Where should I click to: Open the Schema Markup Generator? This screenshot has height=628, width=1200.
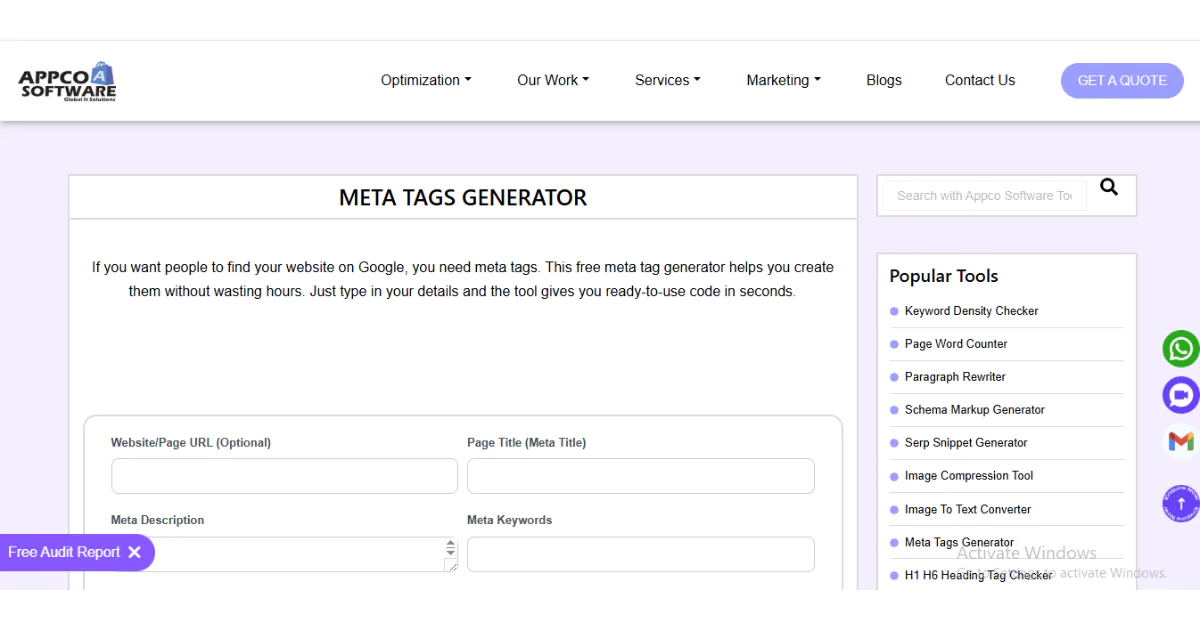[x=974, y=410]
